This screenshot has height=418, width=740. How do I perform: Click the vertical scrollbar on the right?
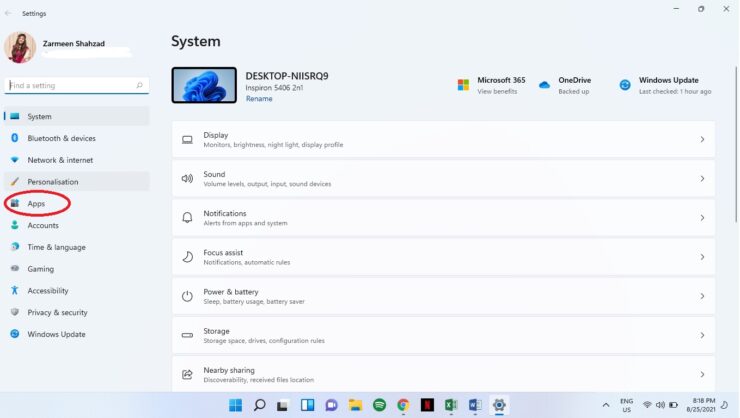(736, 144)
